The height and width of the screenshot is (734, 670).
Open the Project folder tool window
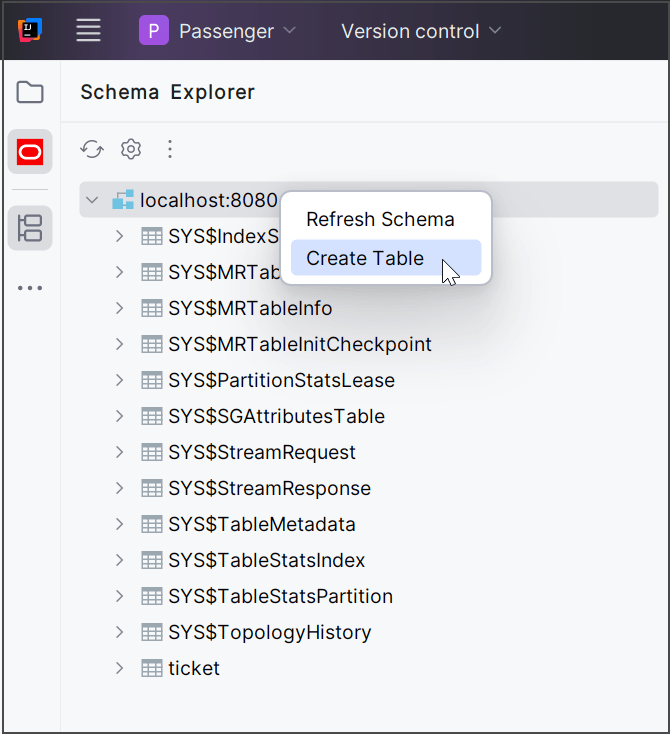[x=30, y=93]
